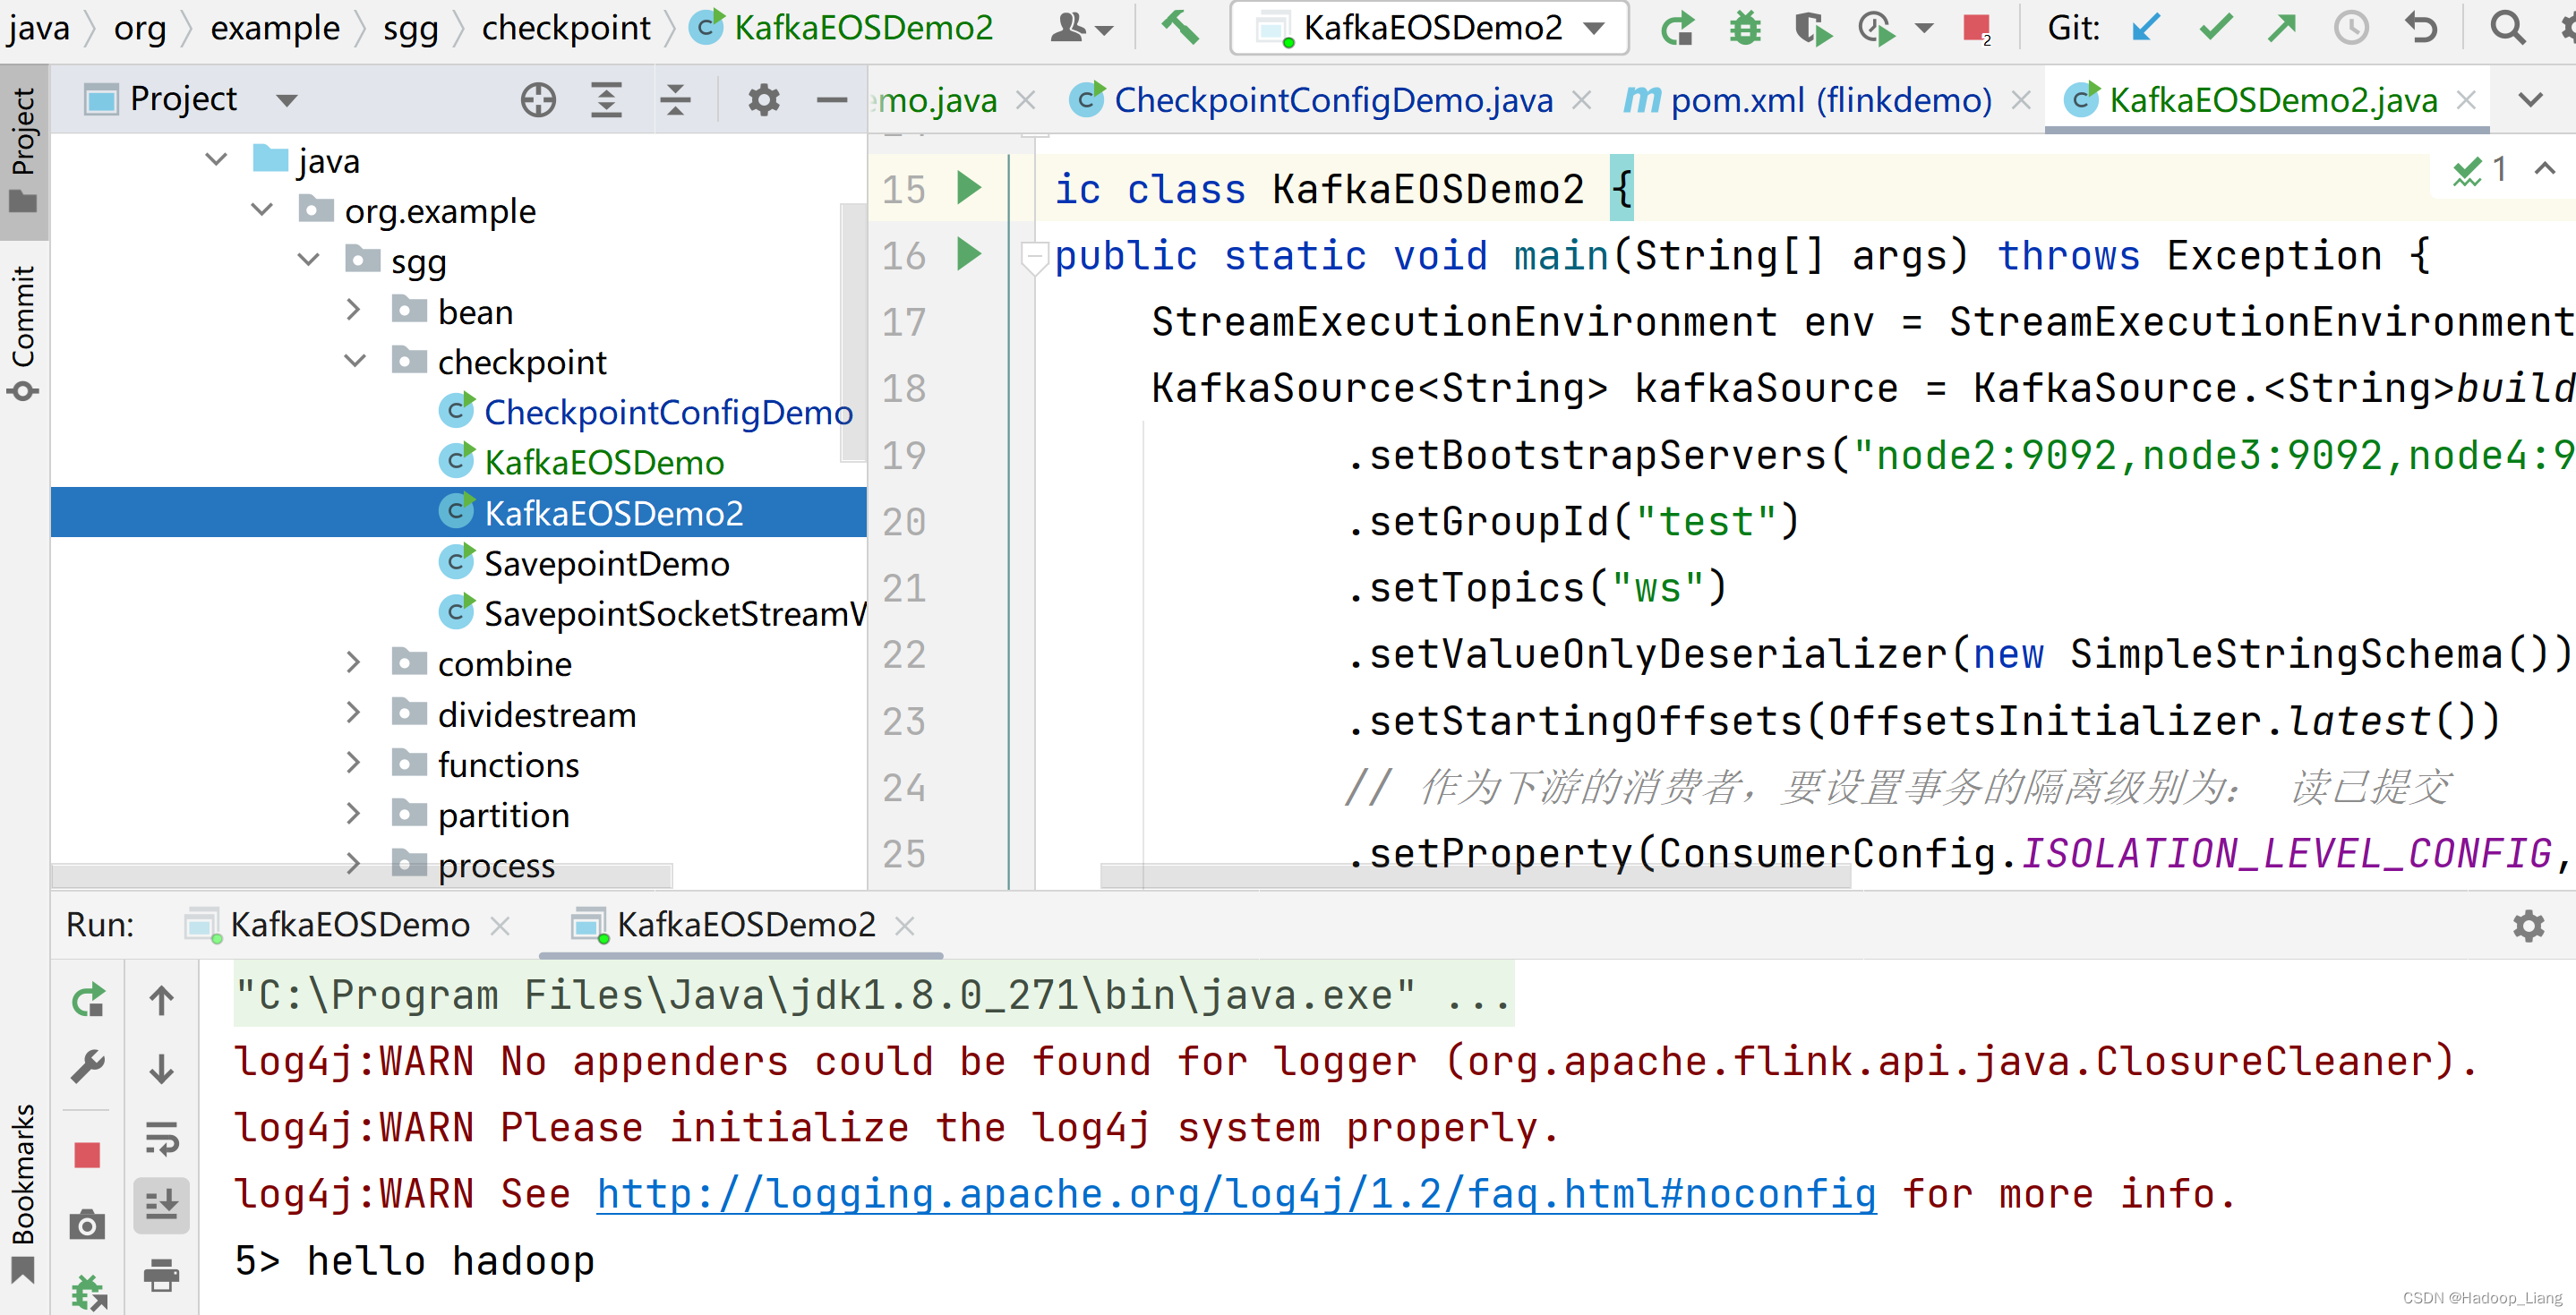Click run gutter arrow on line 15
The image size is (2576, 1315).
click(968, 187)
